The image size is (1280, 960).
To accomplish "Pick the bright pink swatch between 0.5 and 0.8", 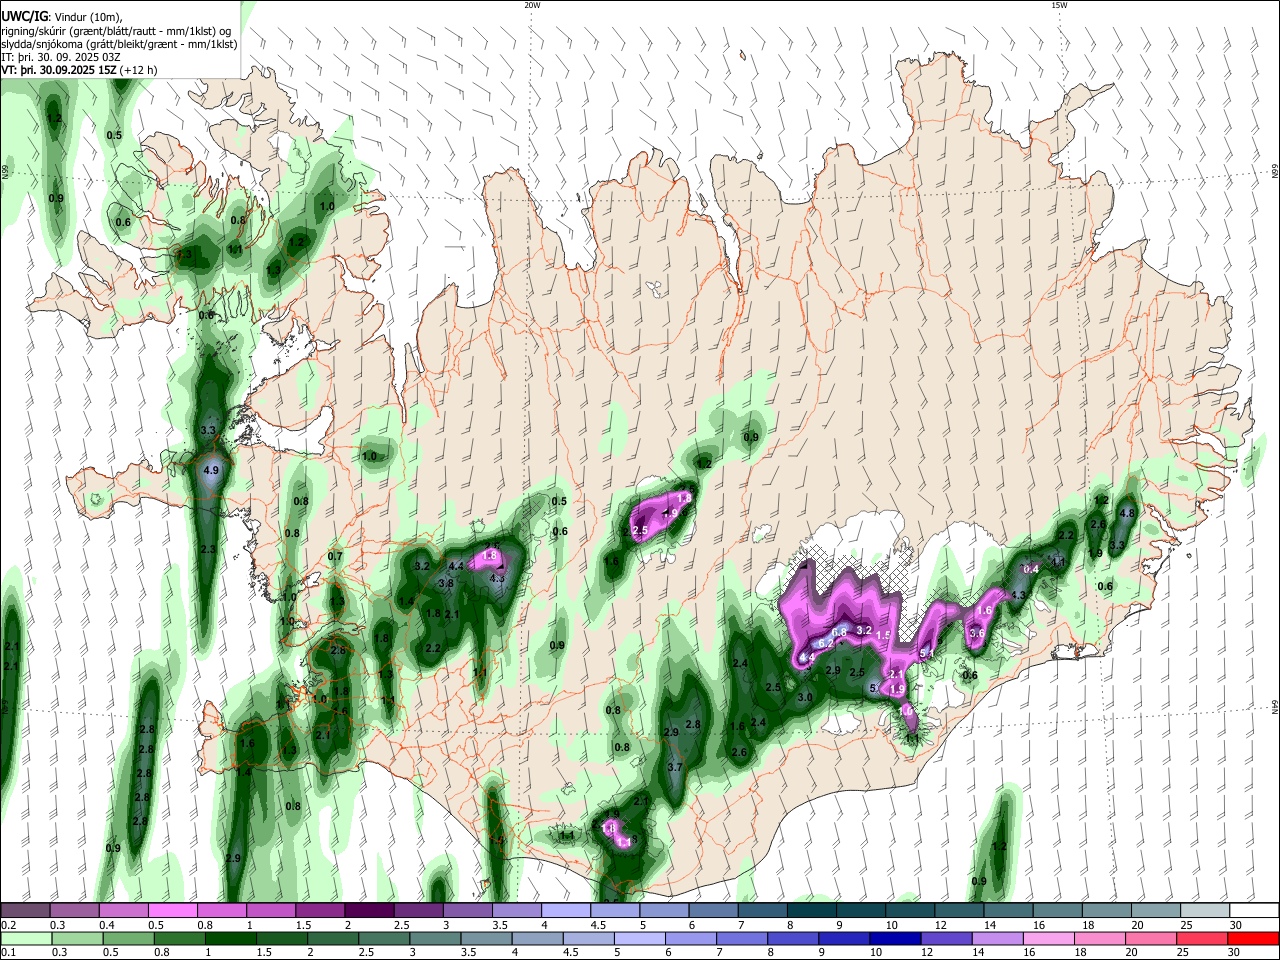I will pyautogui.click(x=172, y=911).
